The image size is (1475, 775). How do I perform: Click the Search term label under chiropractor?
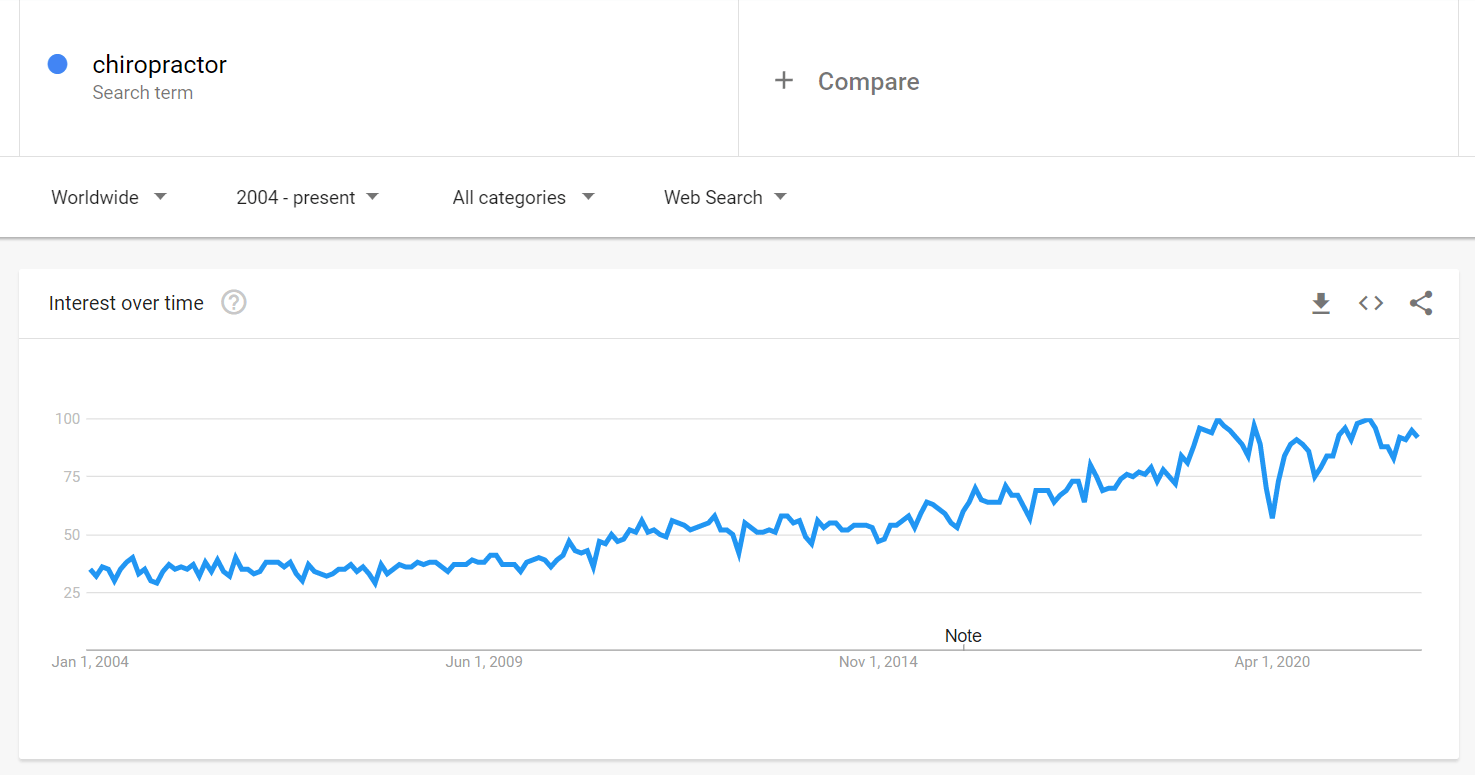[143, 93]
